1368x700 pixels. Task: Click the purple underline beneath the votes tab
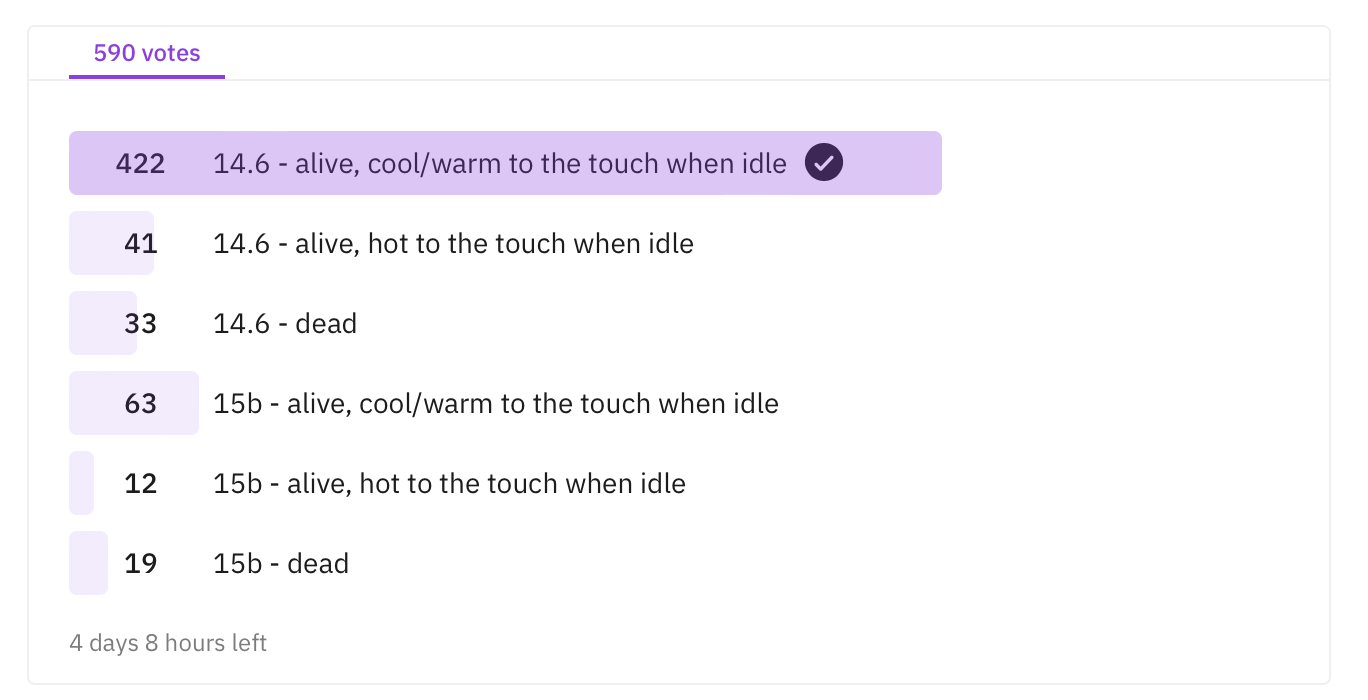146,75
